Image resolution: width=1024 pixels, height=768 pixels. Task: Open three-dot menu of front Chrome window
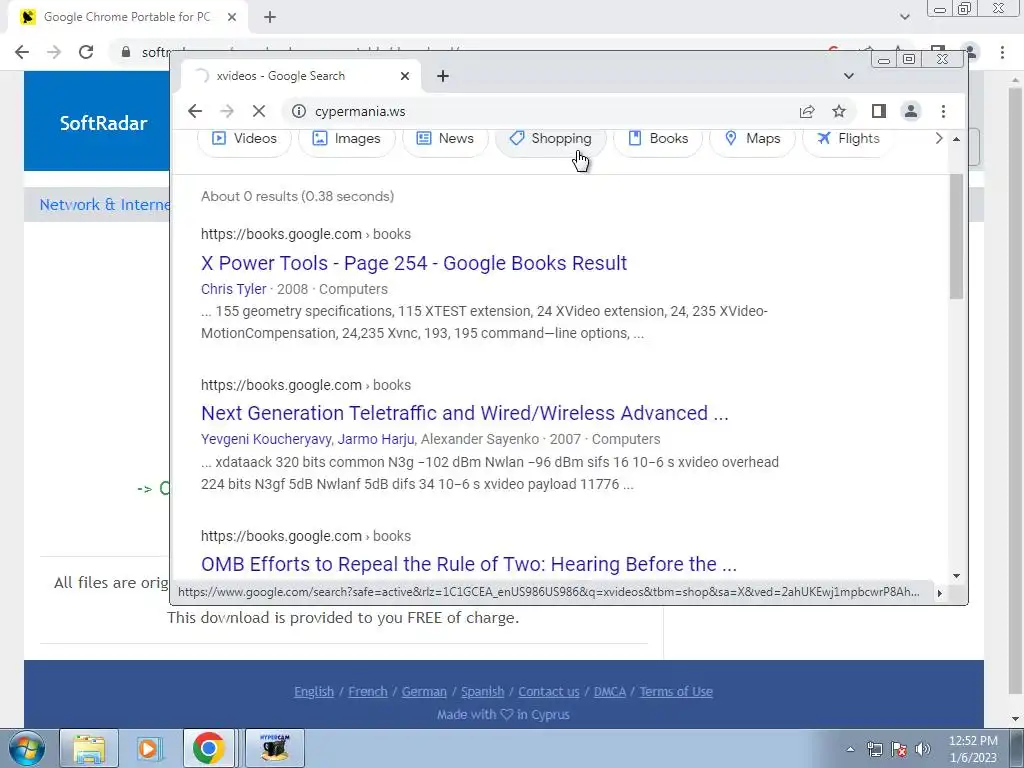[943, 111]
